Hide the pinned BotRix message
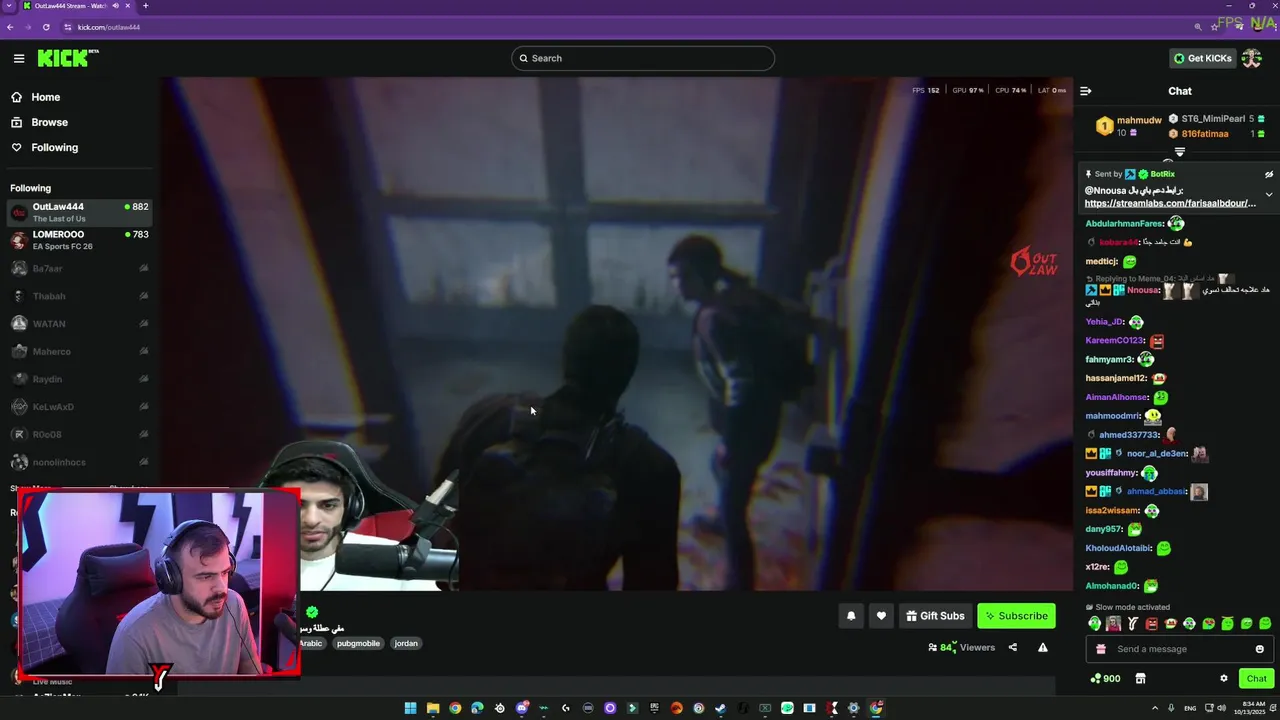Screen dimensions: 1280x720 click(1269, 174)
